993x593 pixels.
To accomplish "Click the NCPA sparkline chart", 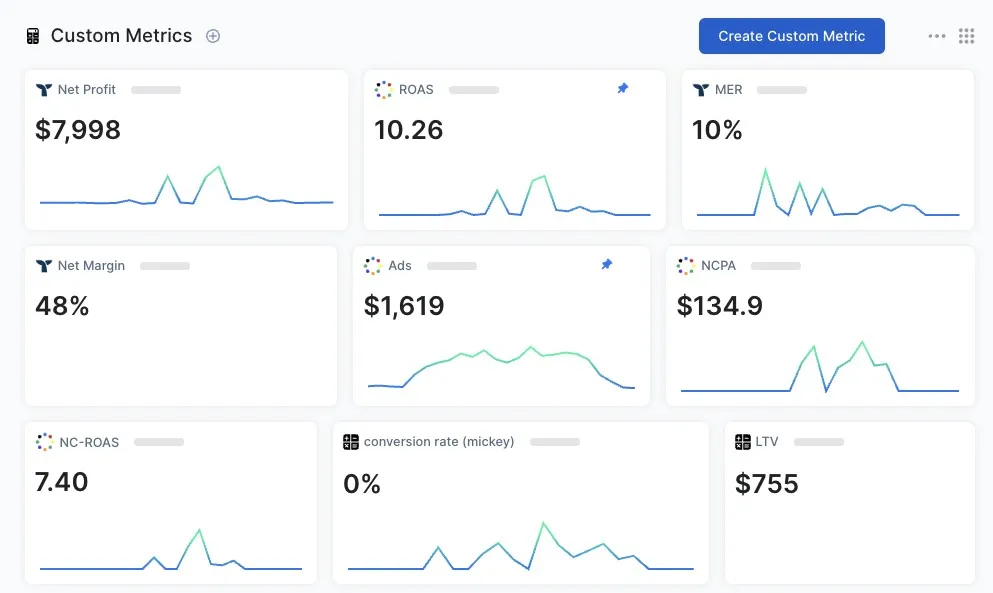I will (x=819, y=367).
